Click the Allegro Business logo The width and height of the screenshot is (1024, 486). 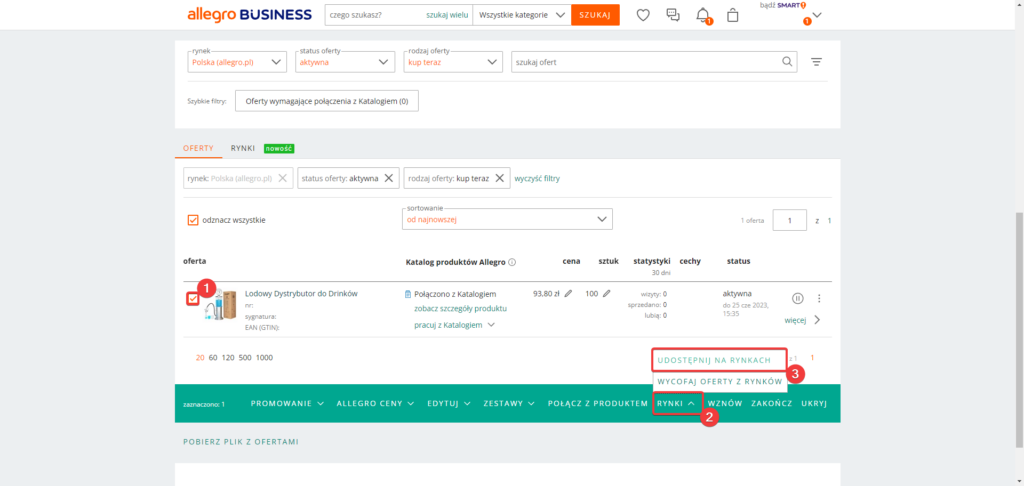pyautogui.click(x=249, y=14)
